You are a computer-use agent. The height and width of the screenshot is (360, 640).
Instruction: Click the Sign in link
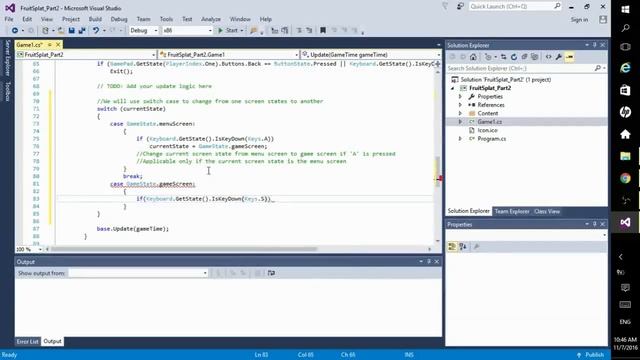[x=579, y=20]
